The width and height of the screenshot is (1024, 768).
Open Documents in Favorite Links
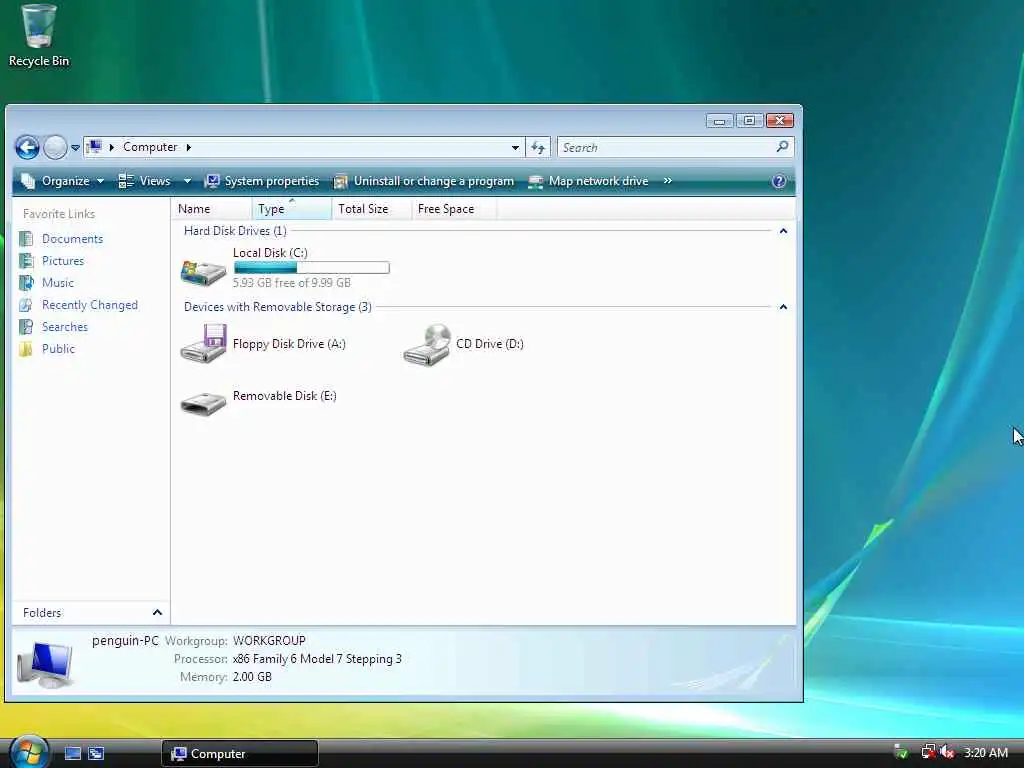coord(72,239)
